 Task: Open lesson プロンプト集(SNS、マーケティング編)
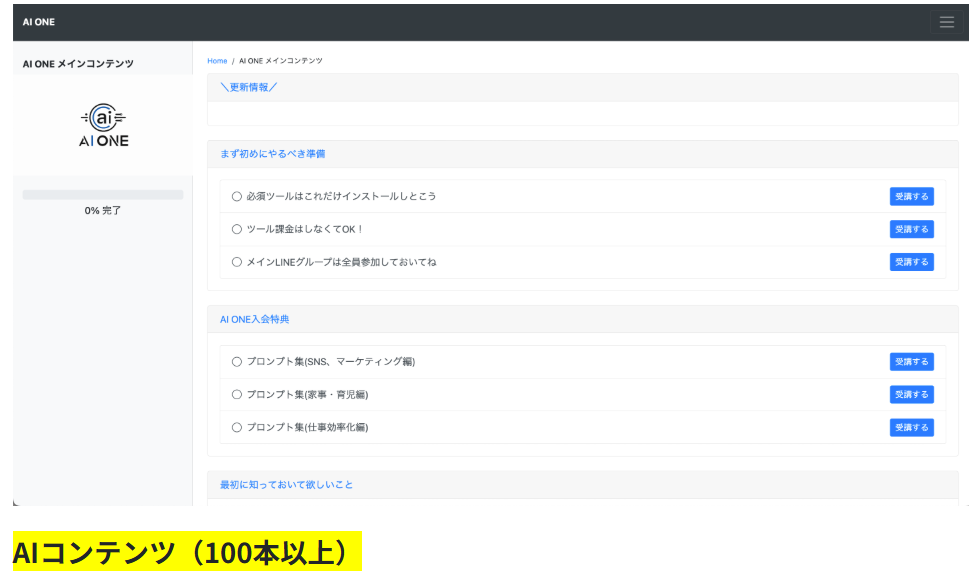tap(331, 362)
